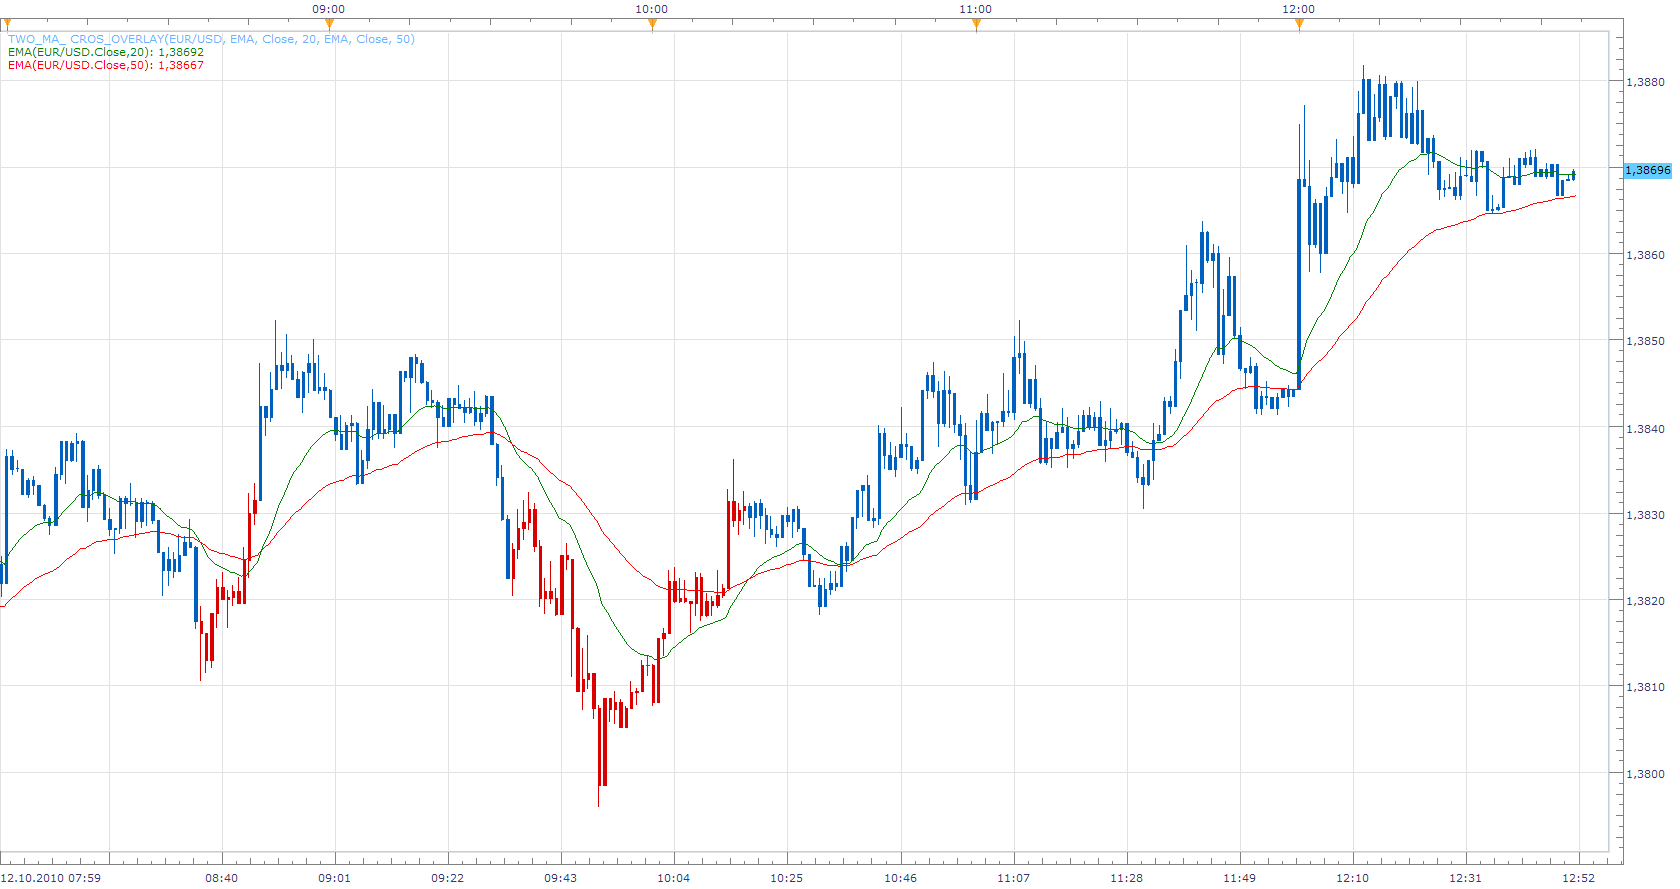
Task: Select the green EMA 20 legend line
Action: click(106, 52)
